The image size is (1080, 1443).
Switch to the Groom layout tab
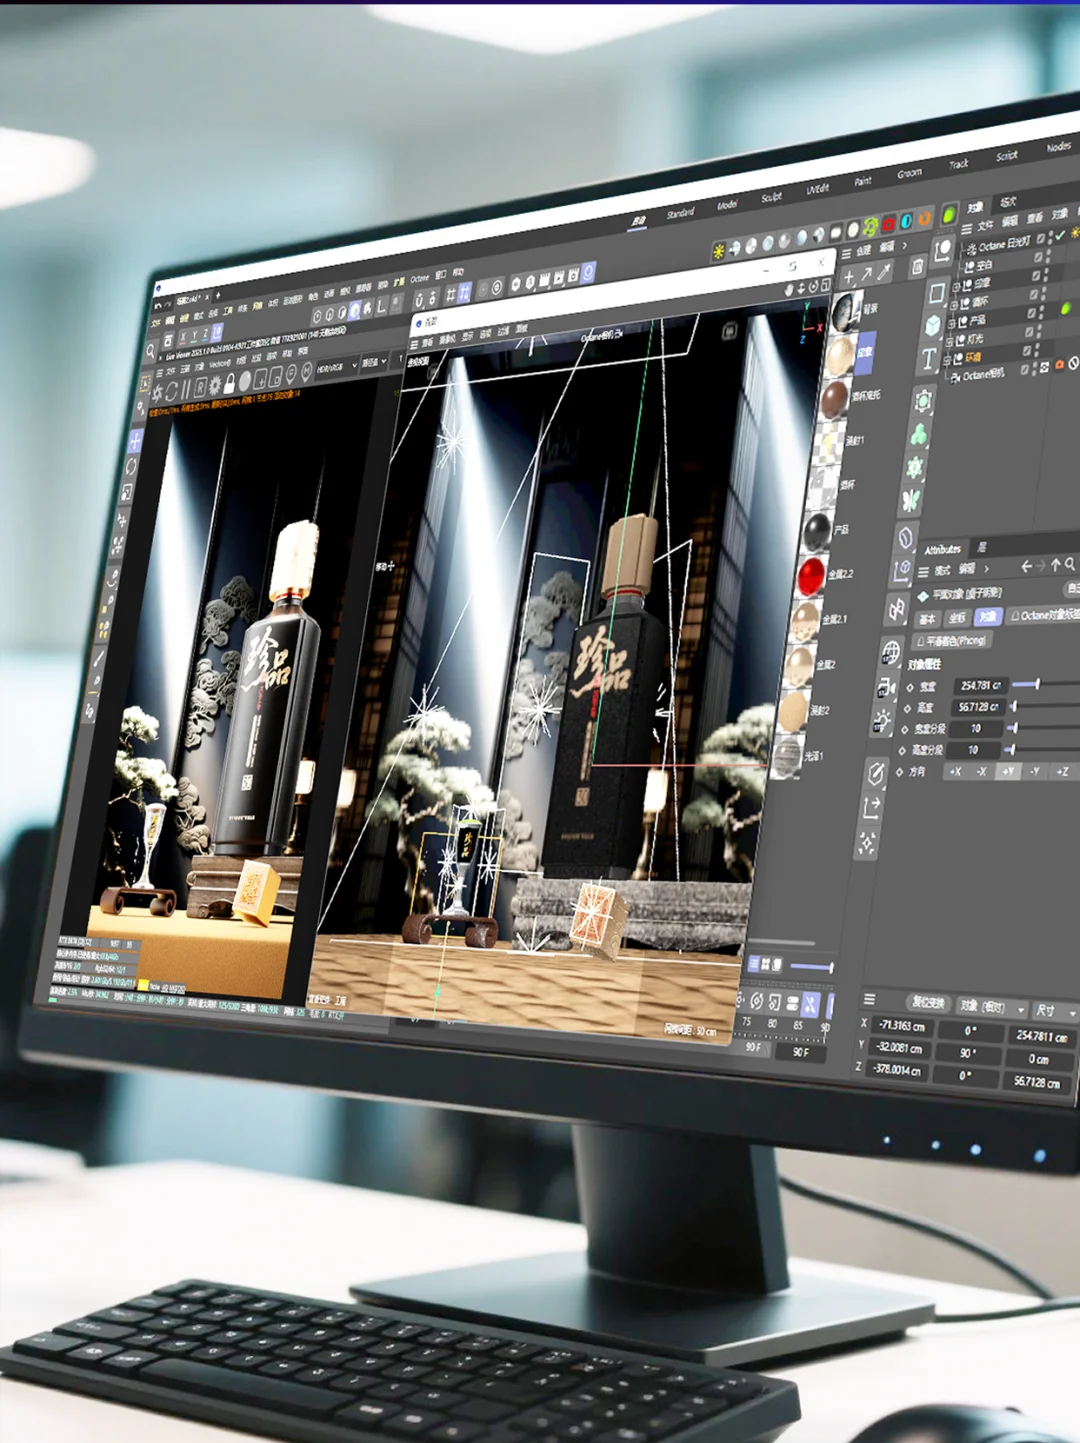tap(909, 173)
